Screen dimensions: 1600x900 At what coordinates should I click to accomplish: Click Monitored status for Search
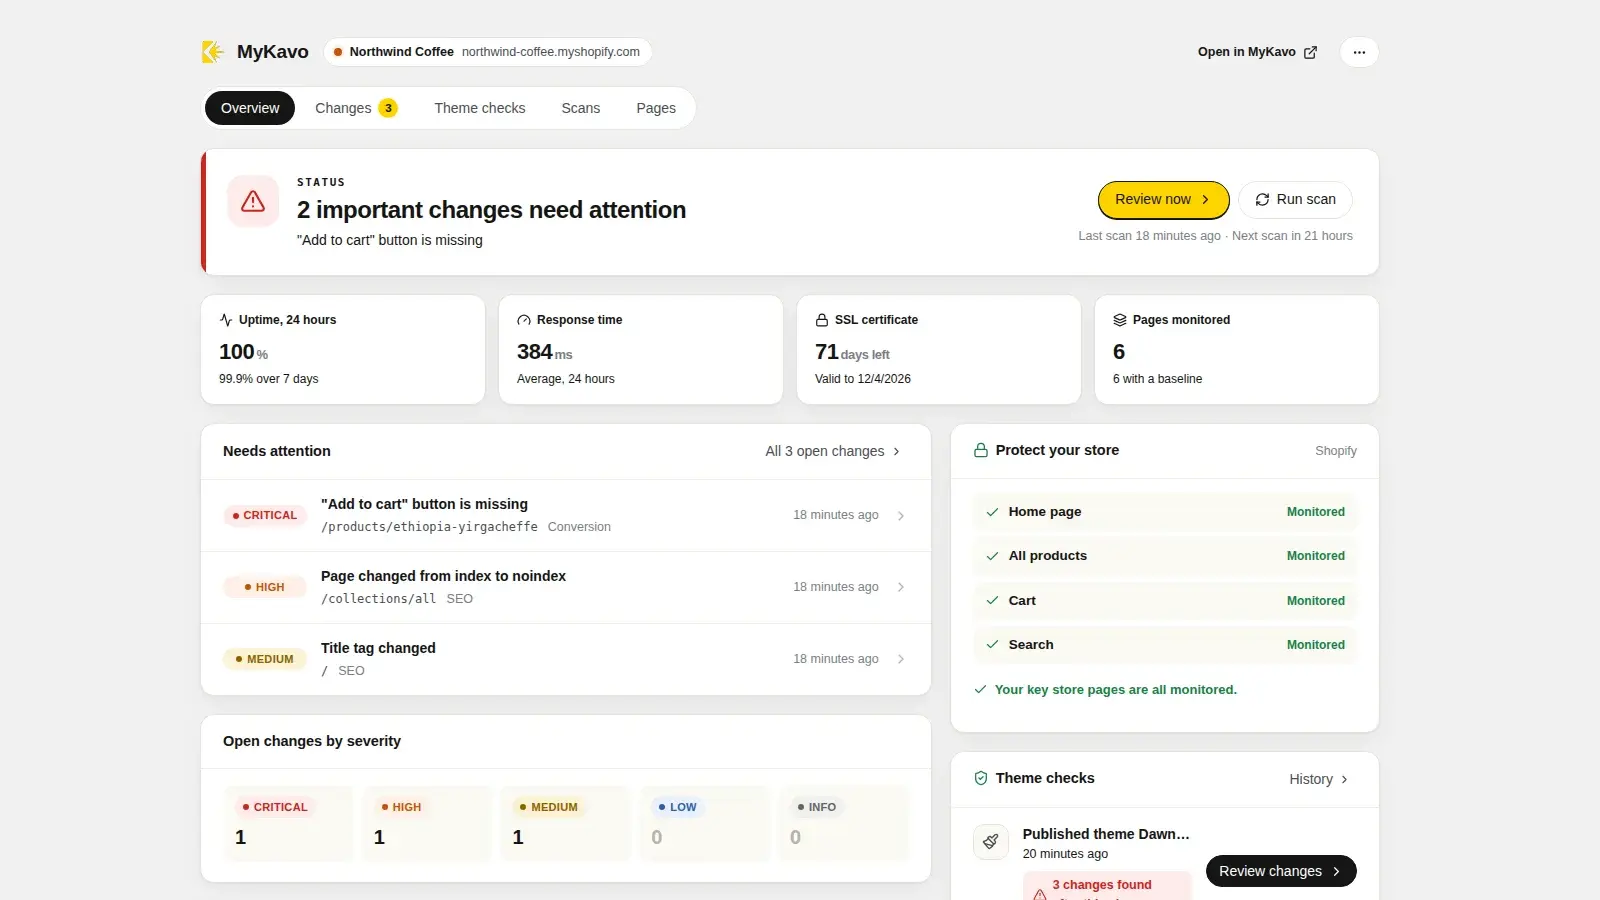point(1316,645)
